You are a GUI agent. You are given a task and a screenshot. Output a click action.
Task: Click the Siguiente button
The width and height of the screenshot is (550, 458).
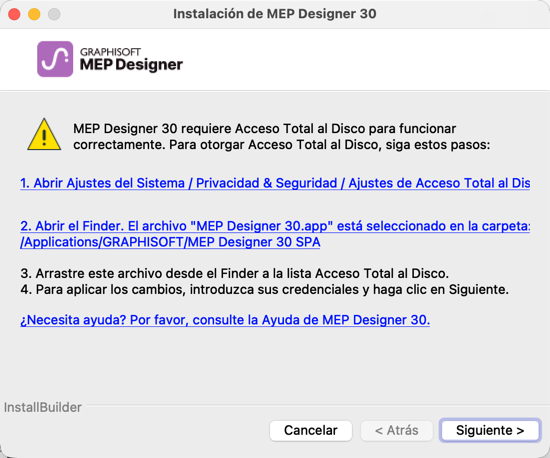490,430
